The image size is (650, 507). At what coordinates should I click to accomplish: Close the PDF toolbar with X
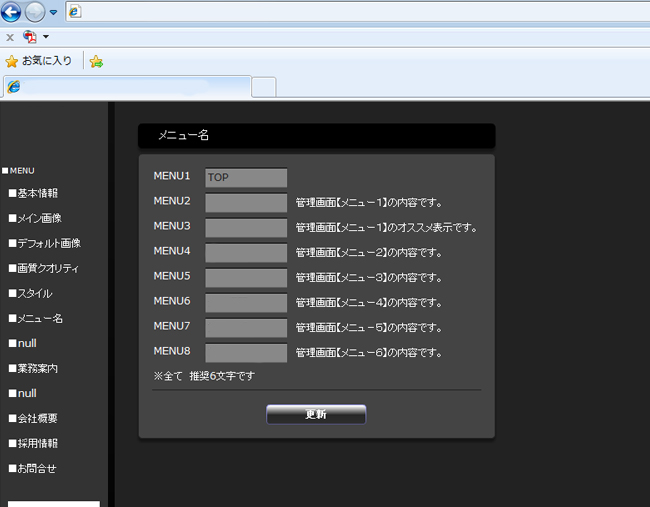click(10, 37)
